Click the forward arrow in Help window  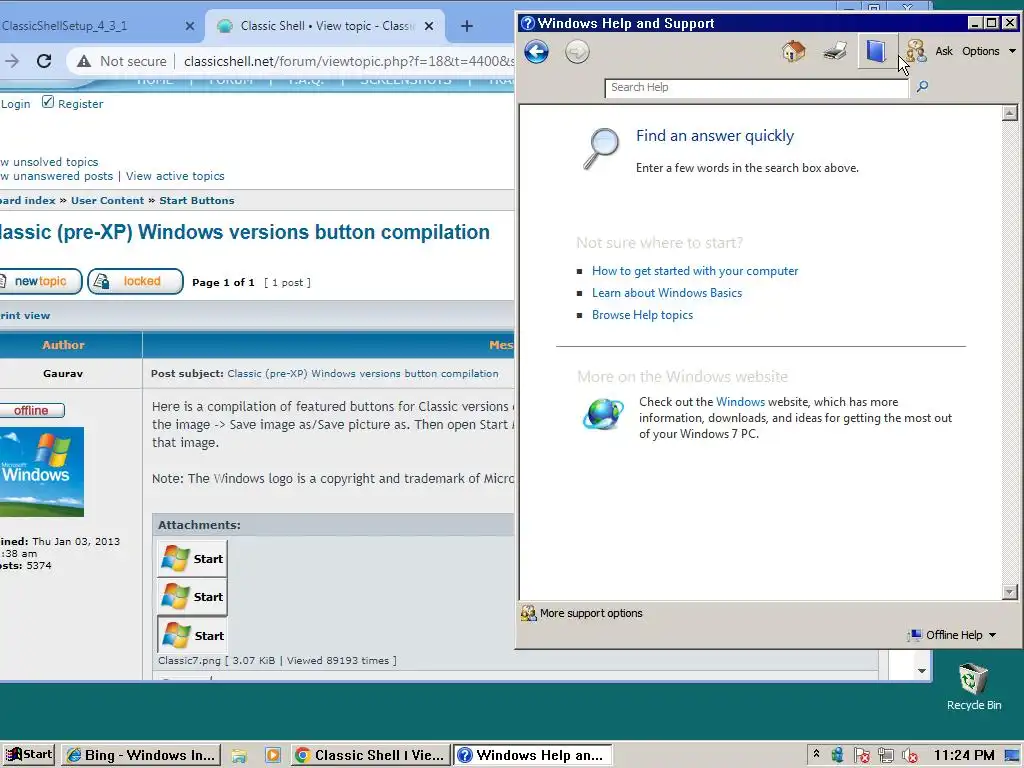[577, 52]
